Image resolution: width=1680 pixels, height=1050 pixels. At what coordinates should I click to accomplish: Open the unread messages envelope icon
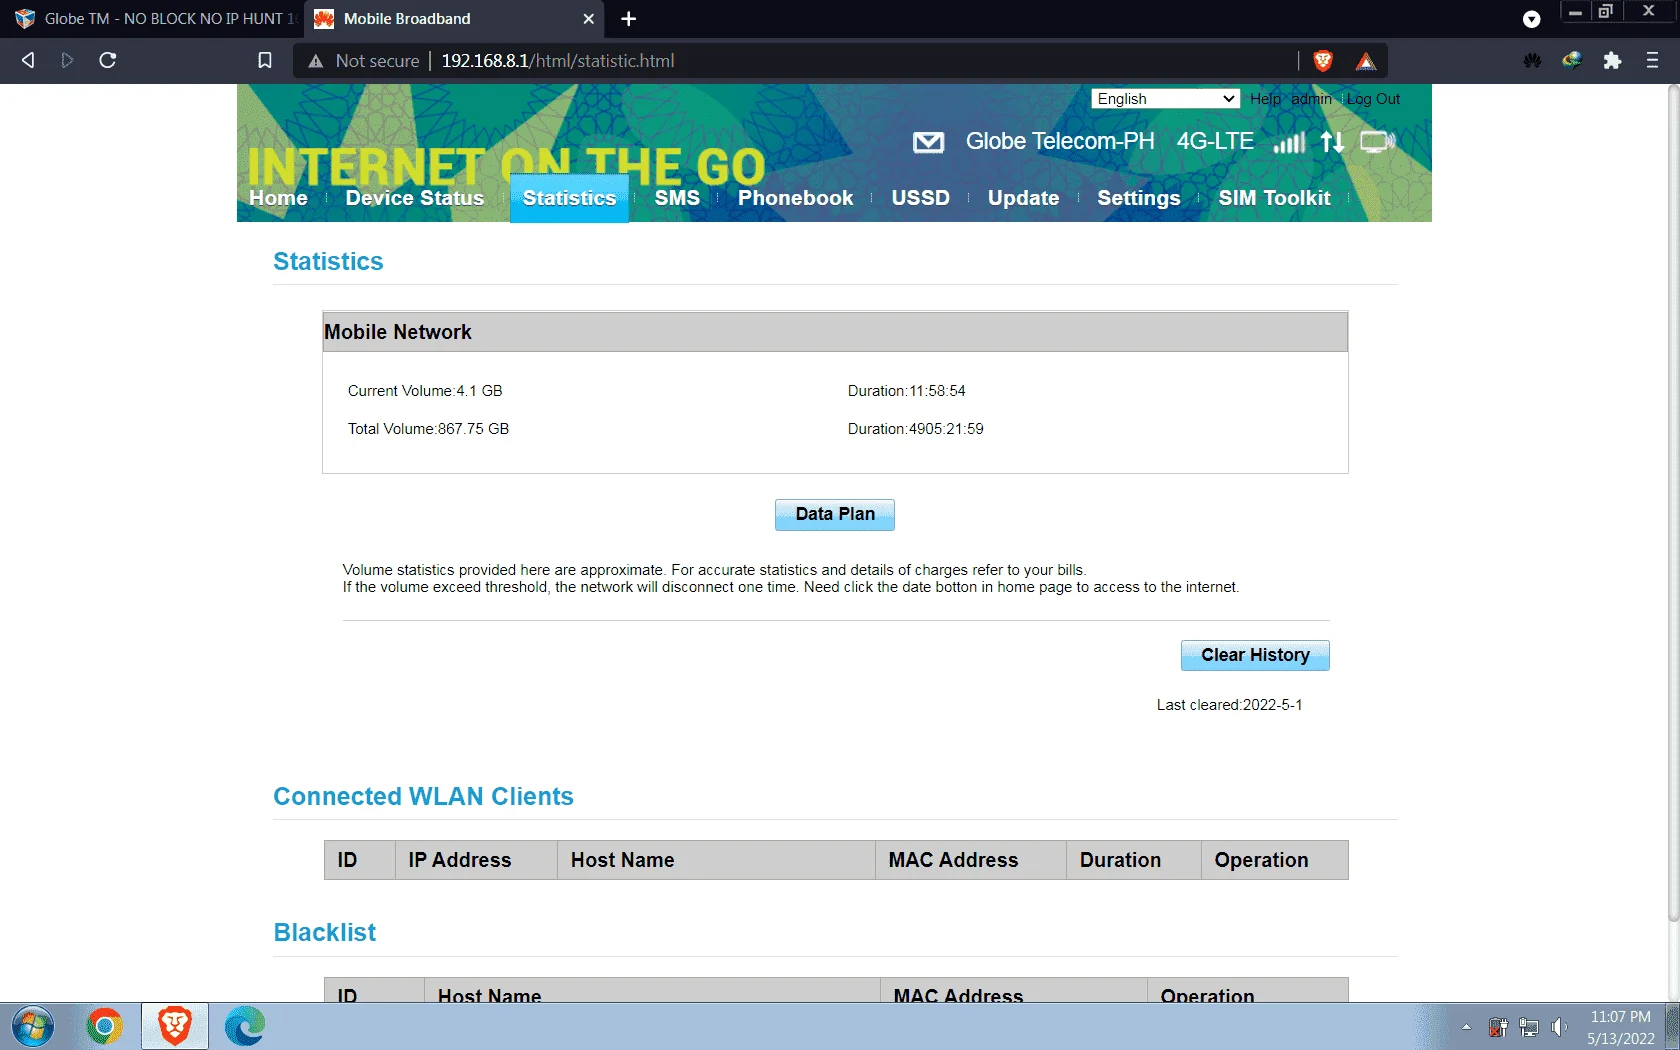pos(928,142)
